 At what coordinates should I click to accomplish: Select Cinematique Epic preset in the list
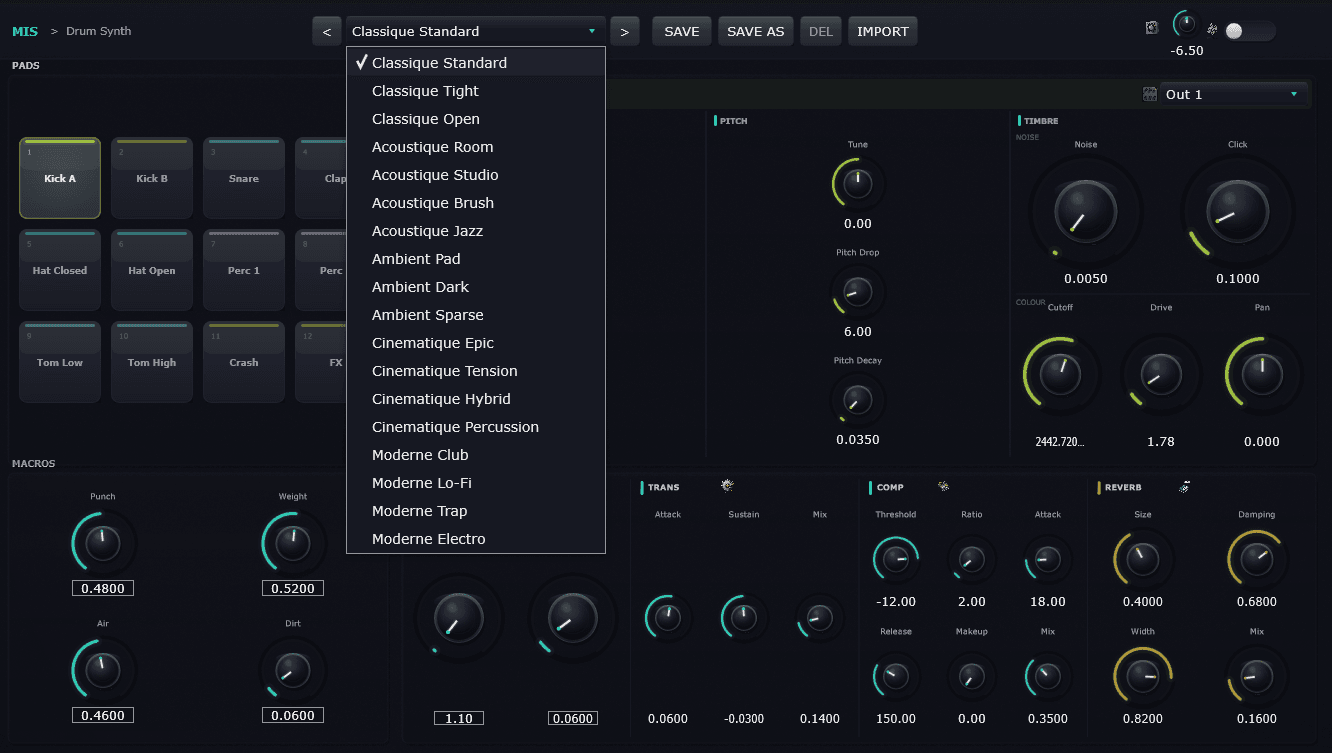[433, 343]
